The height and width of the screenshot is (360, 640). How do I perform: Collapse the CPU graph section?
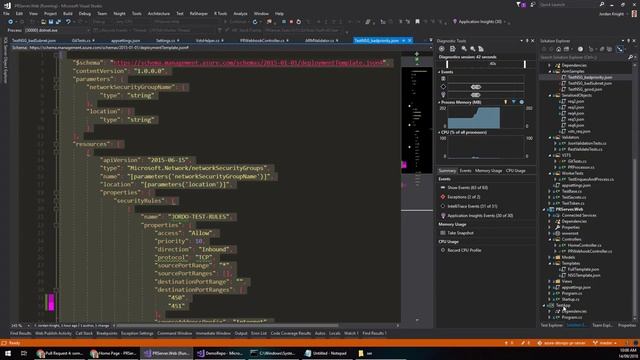coord(439,132)
